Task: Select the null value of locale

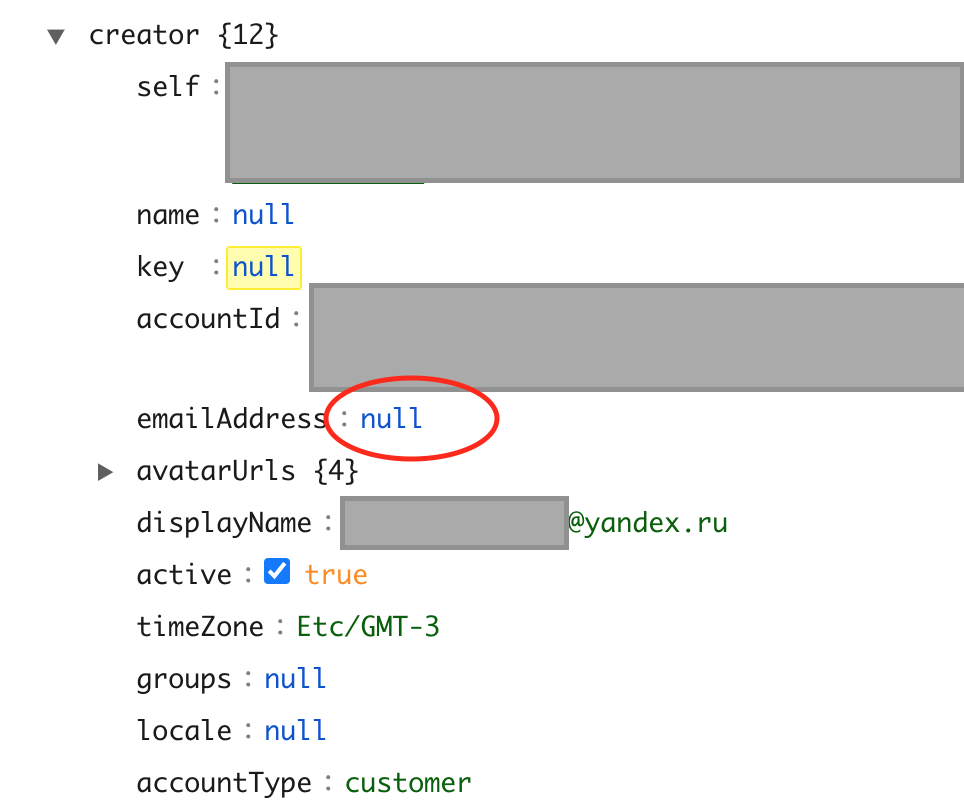Action: (x=295, y=731)
